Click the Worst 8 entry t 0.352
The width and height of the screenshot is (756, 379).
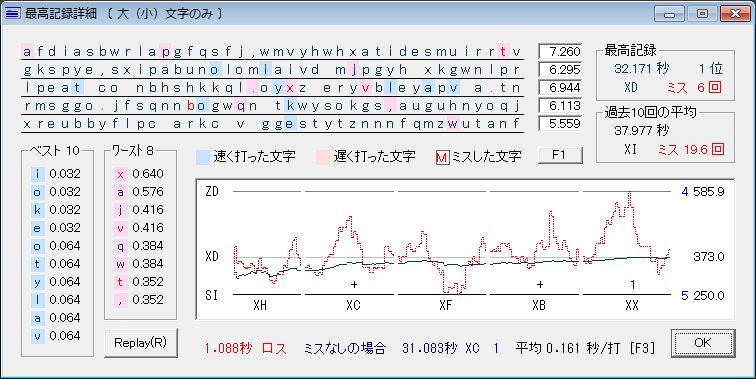(x=140, y=282)
